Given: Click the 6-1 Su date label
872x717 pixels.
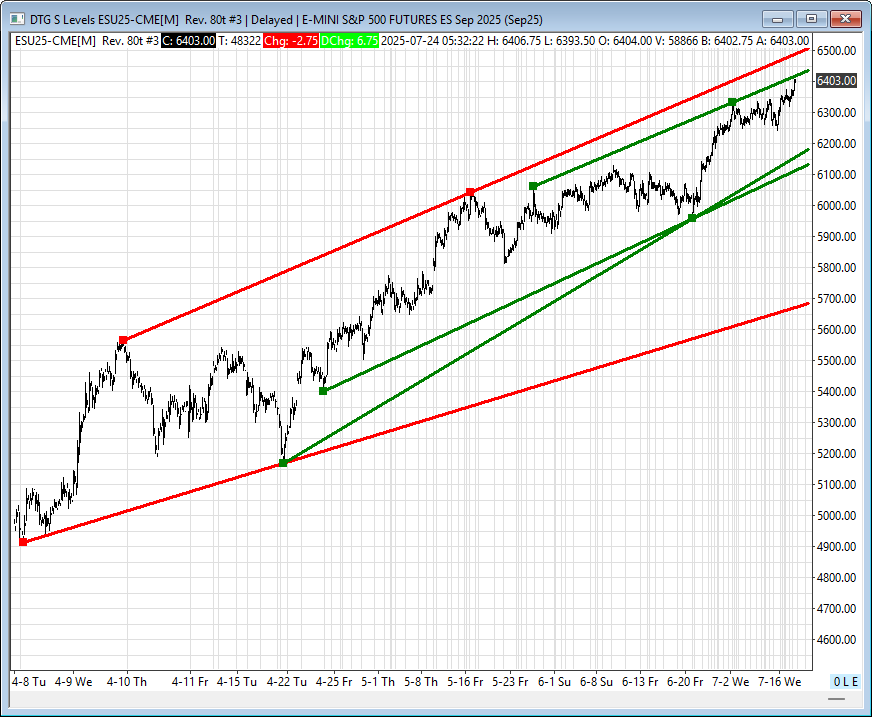Looking at the screenshot, I should (554, 682).
